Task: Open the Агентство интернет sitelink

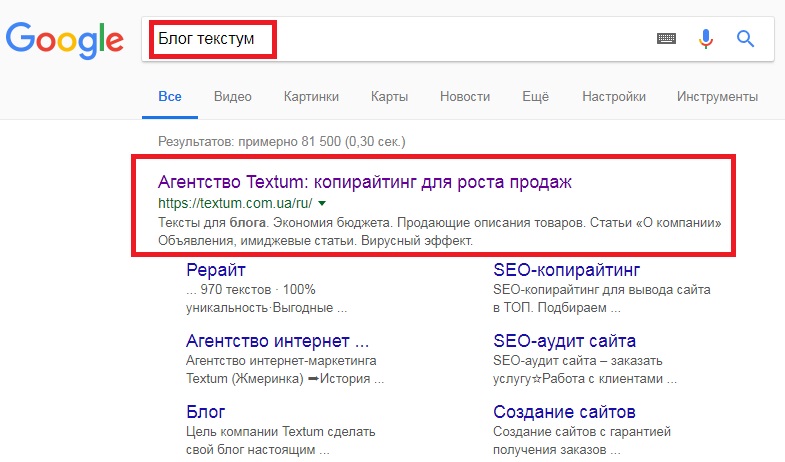Action: (277, 341)
